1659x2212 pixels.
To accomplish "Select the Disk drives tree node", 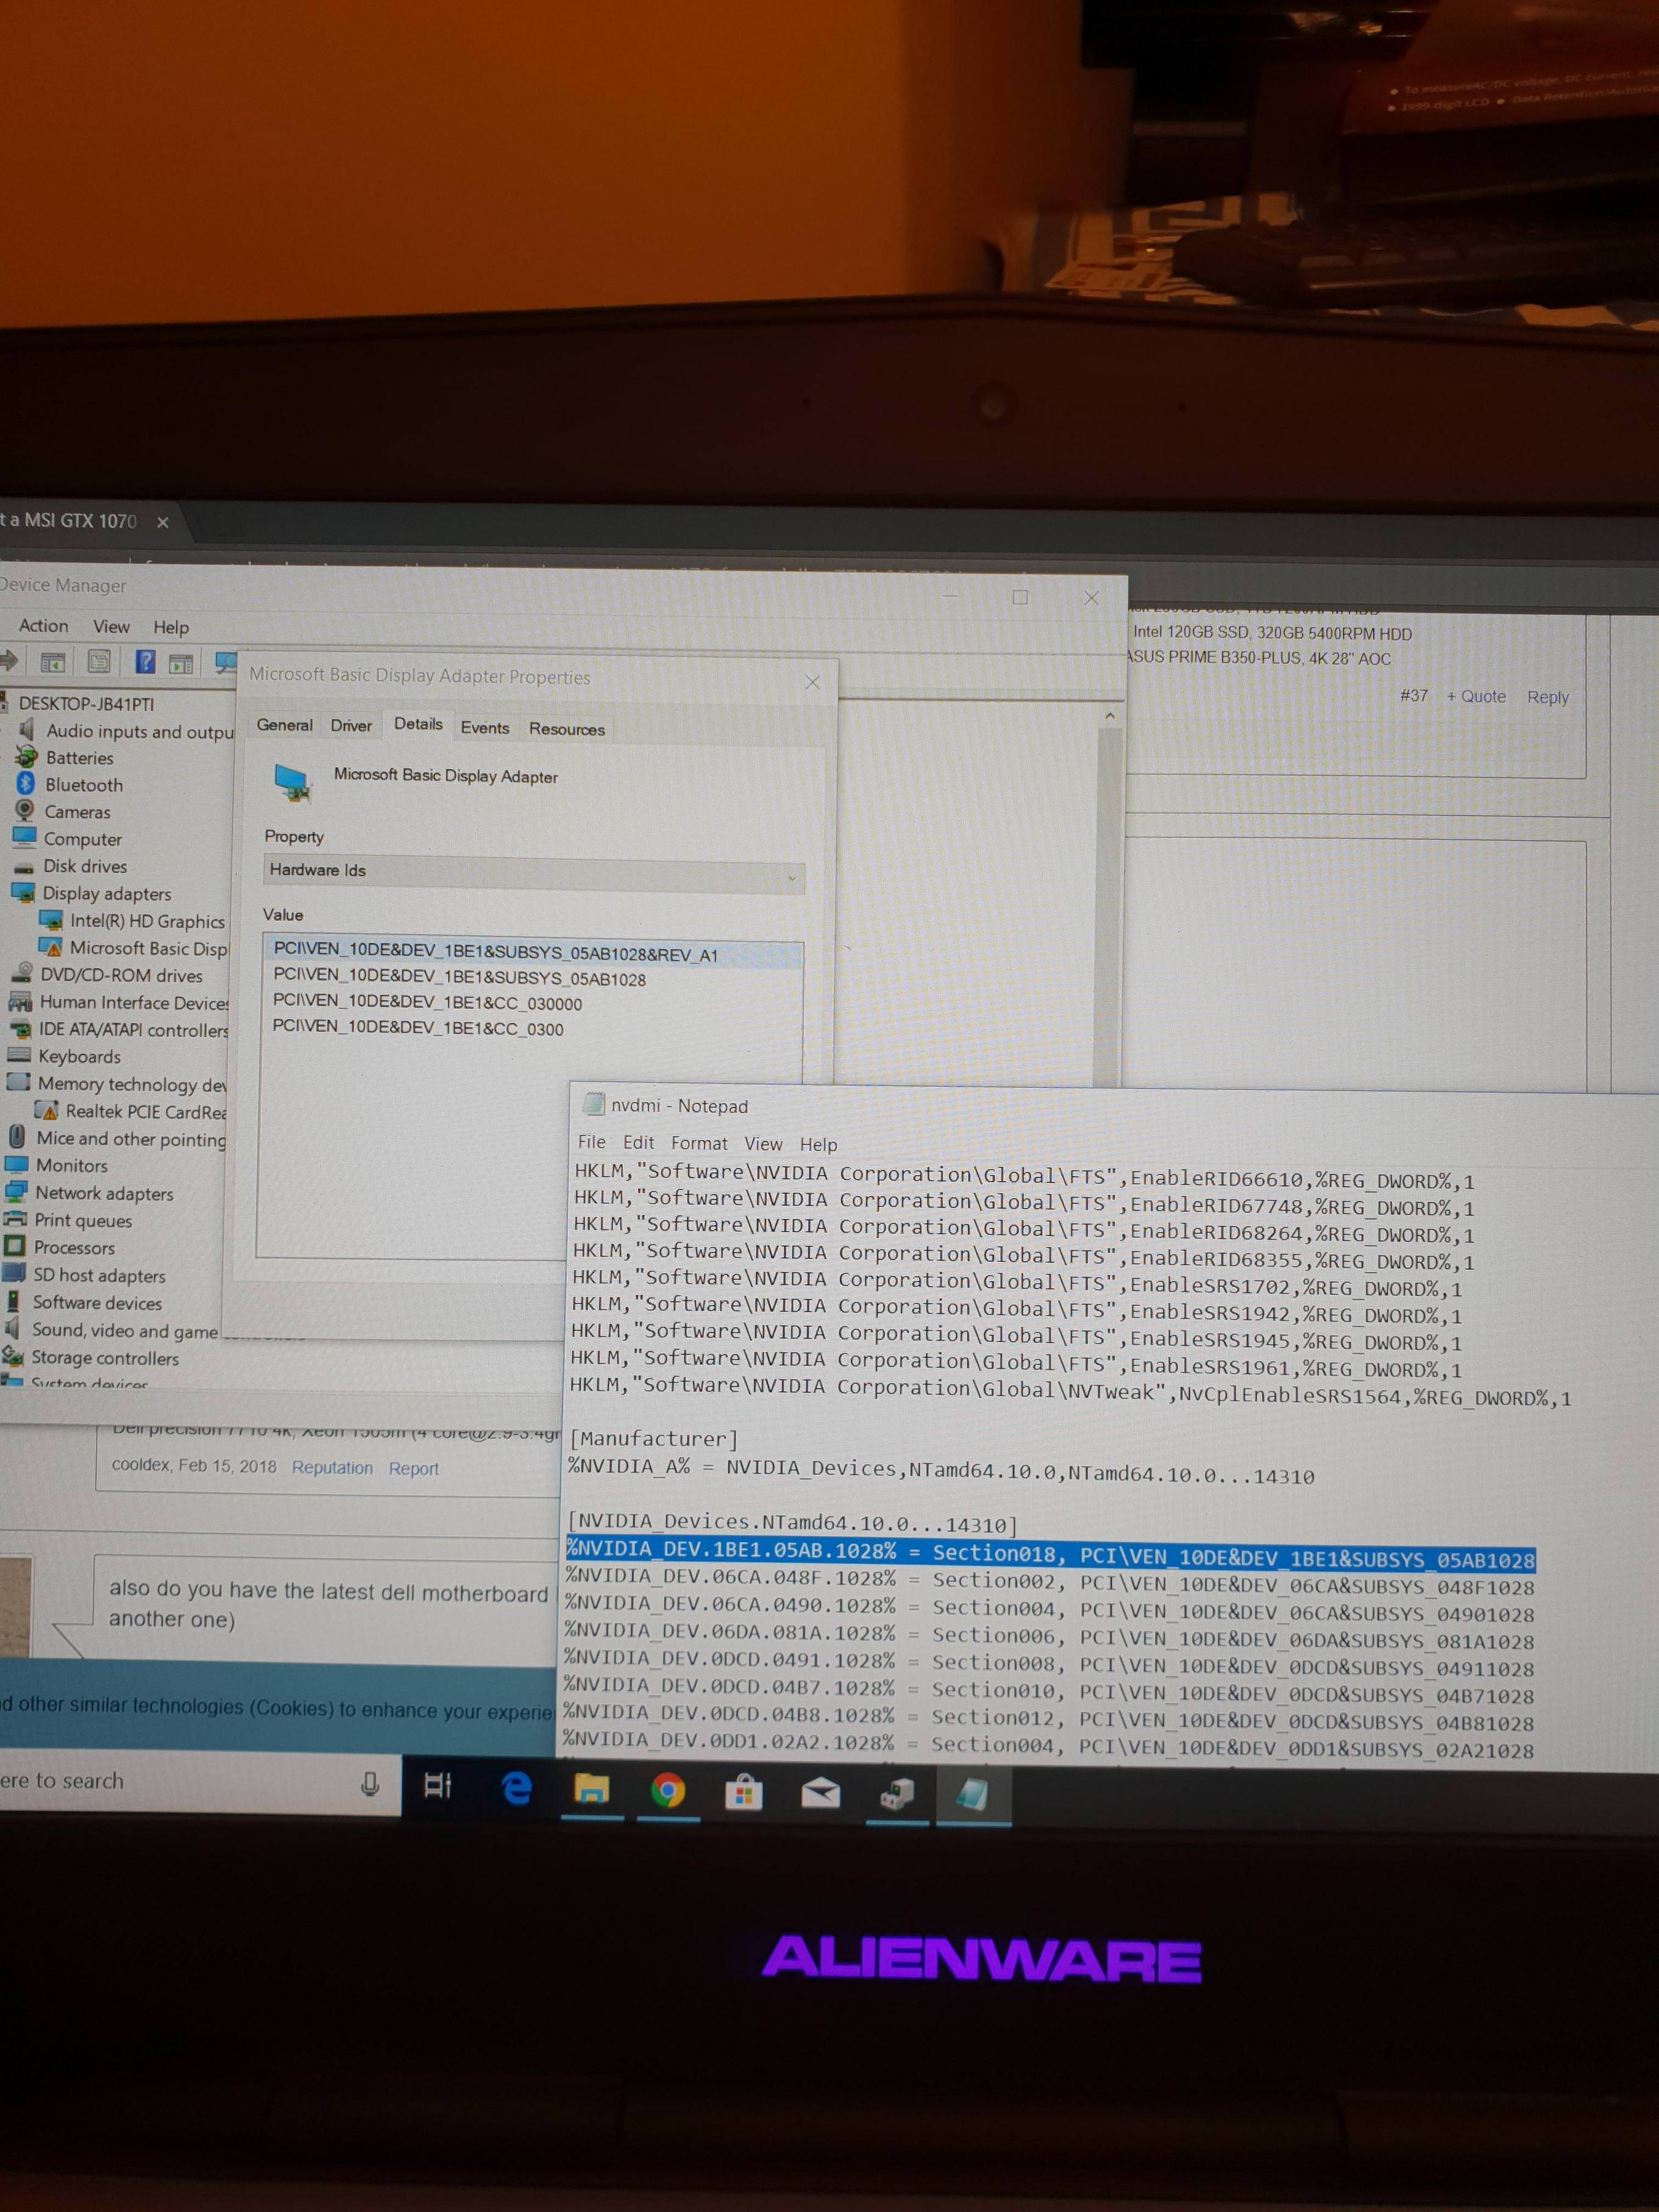I will 85,866.
